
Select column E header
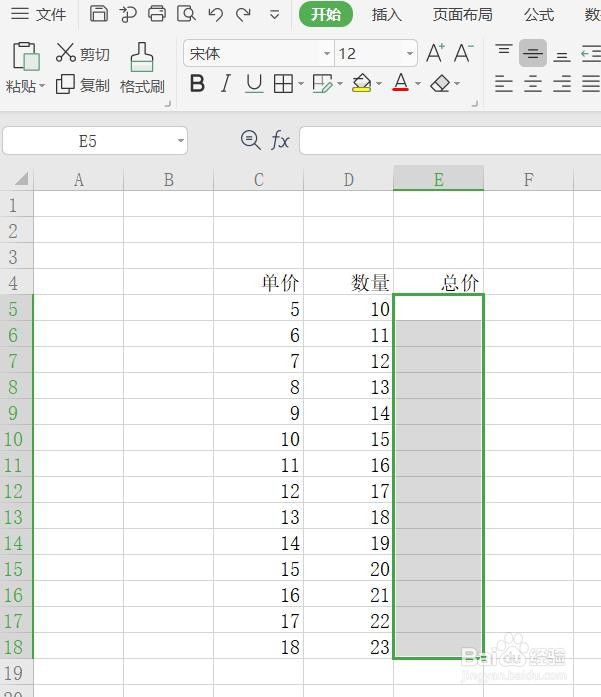[x=438, y=179]
